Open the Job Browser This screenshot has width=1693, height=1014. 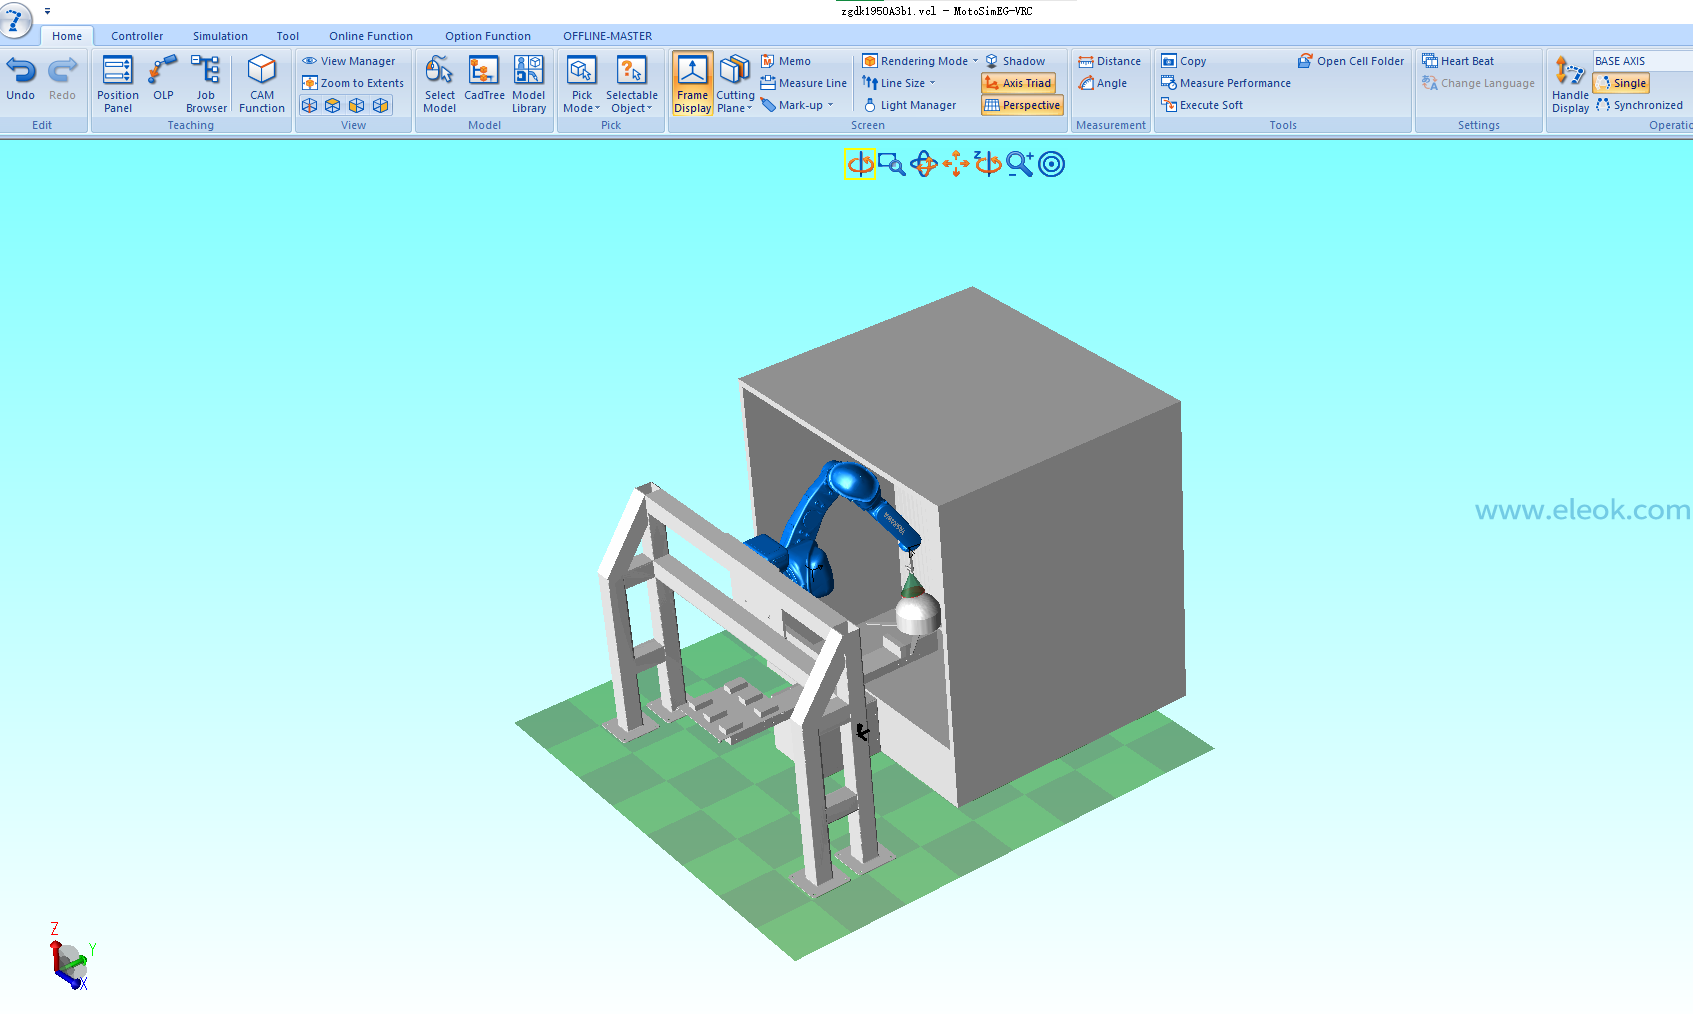pos(206,84)
